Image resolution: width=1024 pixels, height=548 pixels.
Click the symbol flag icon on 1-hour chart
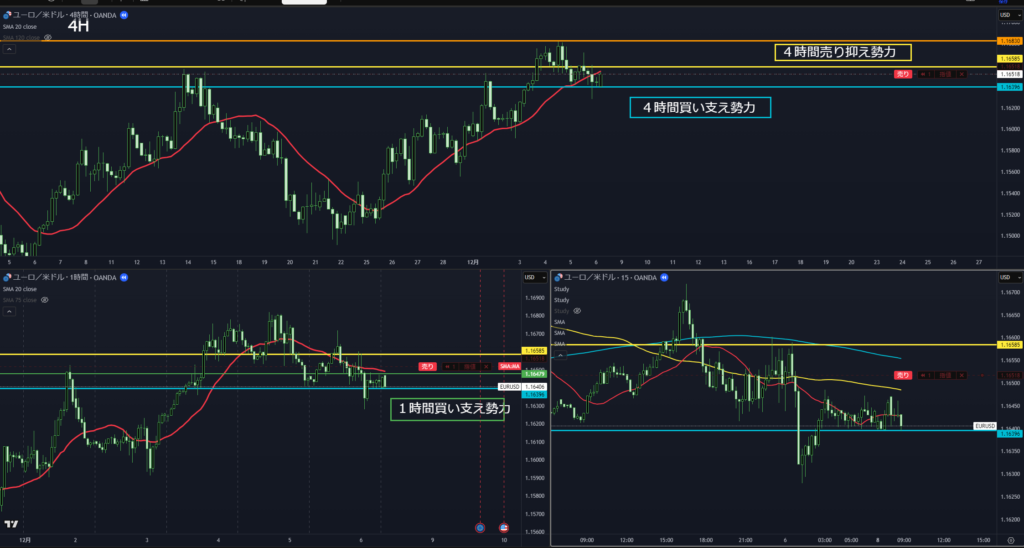coord(7,277)
